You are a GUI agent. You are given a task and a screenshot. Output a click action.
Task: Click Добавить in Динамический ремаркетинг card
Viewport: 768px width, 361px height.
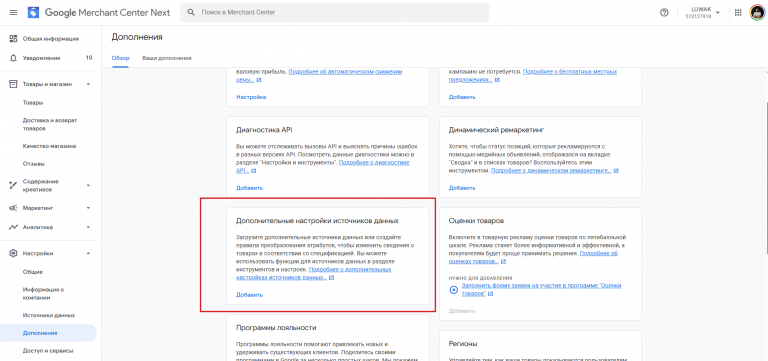click(462, 188)
